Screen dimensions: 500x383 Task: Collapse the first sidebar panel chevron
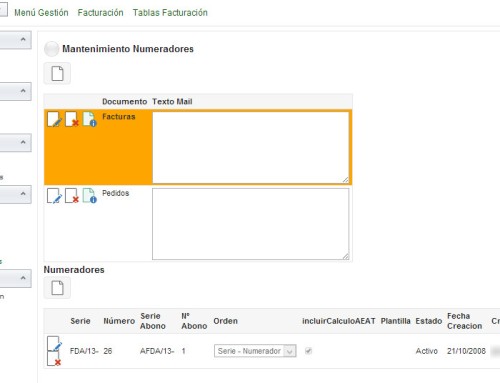(x=23, y=39)
